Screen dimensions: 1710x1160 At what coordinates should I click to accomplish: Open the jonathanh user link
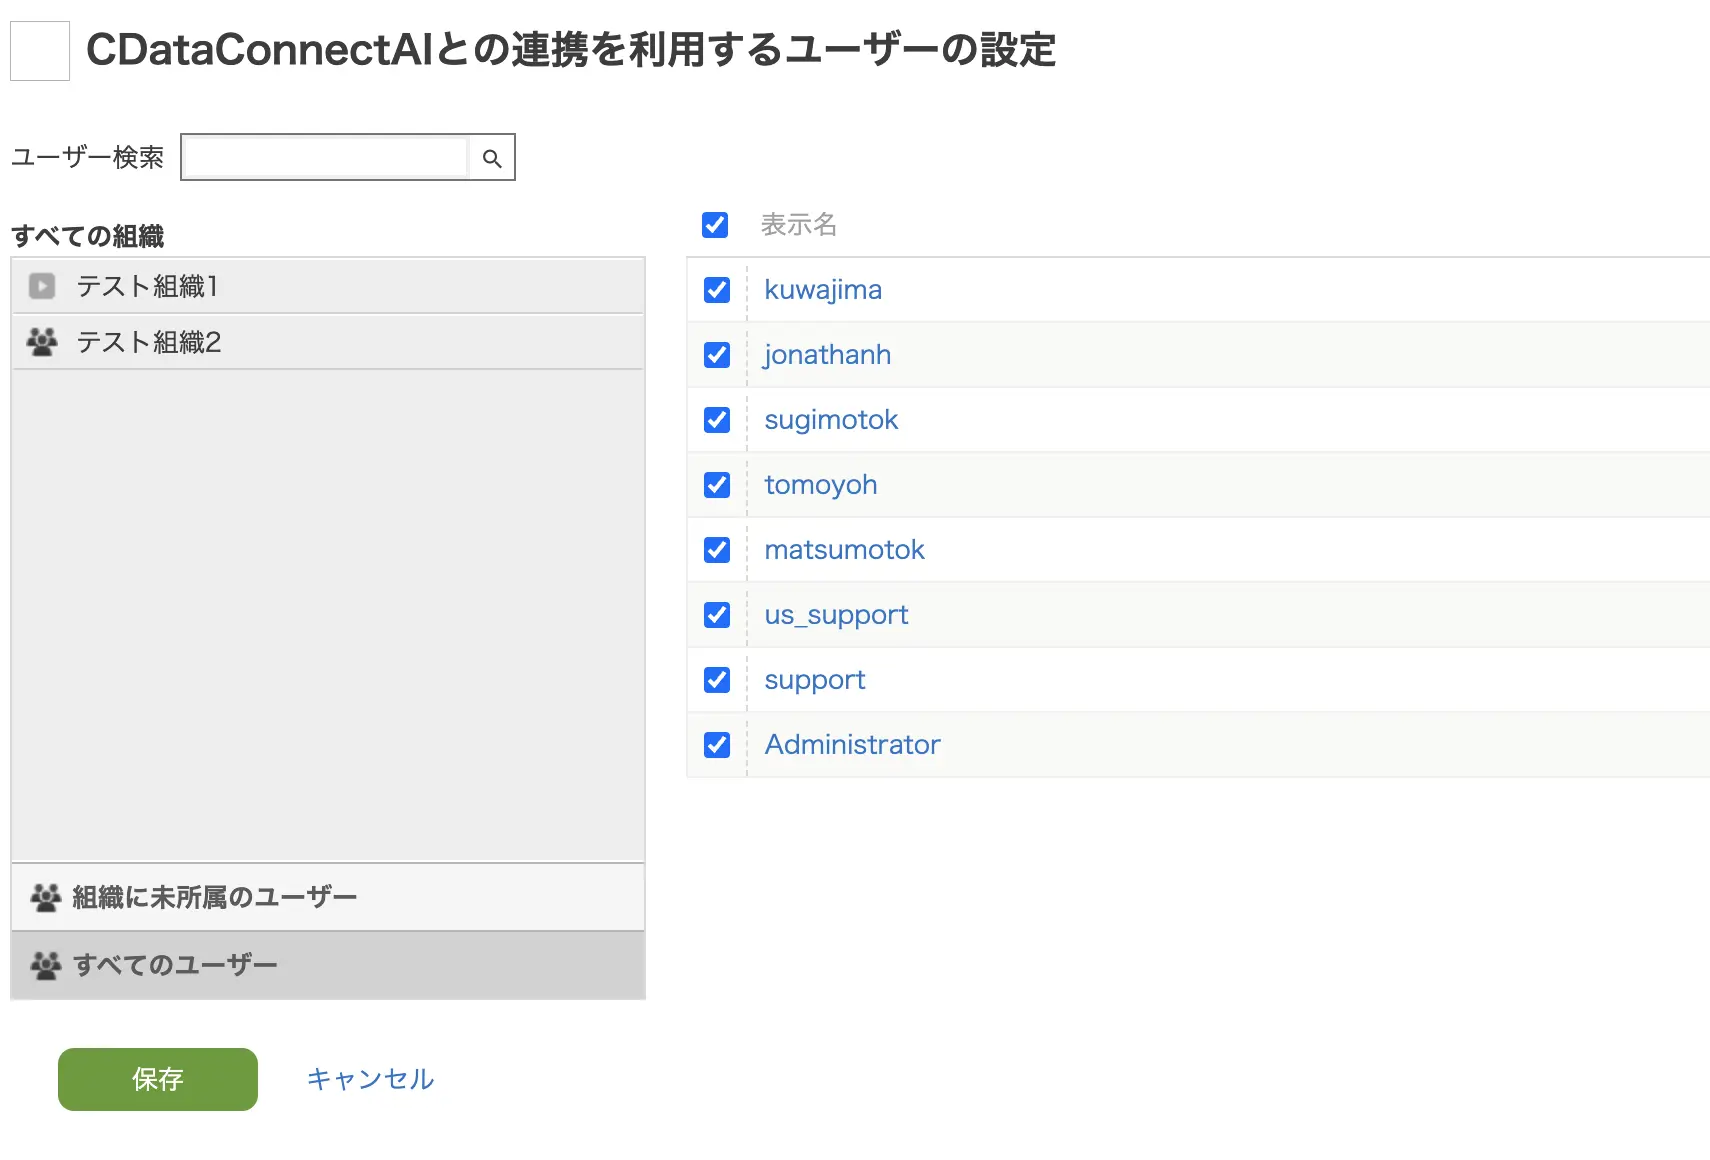[x=827, y=355]
